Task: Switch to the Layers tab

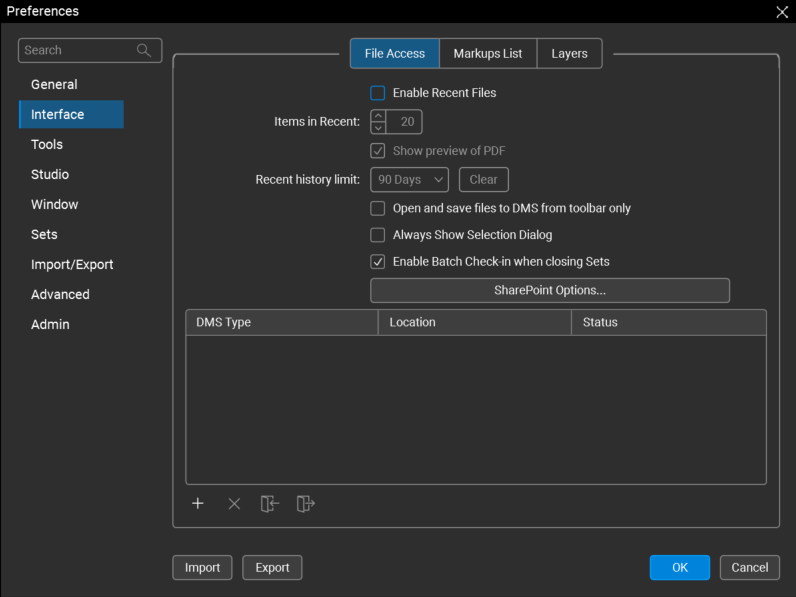Action: tap(570, 53)
